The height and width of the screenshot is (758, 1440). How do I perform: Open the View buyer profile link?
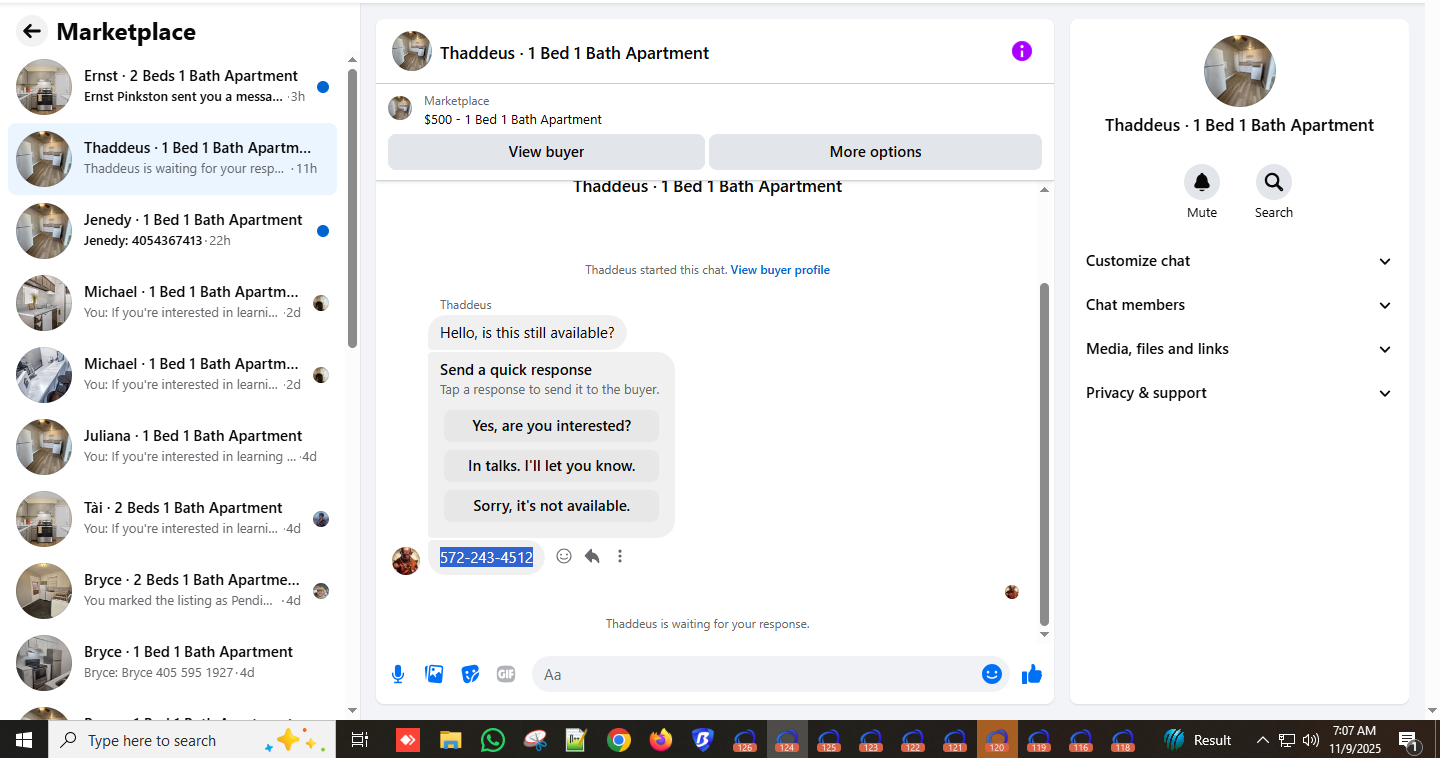tap(780, 270)
